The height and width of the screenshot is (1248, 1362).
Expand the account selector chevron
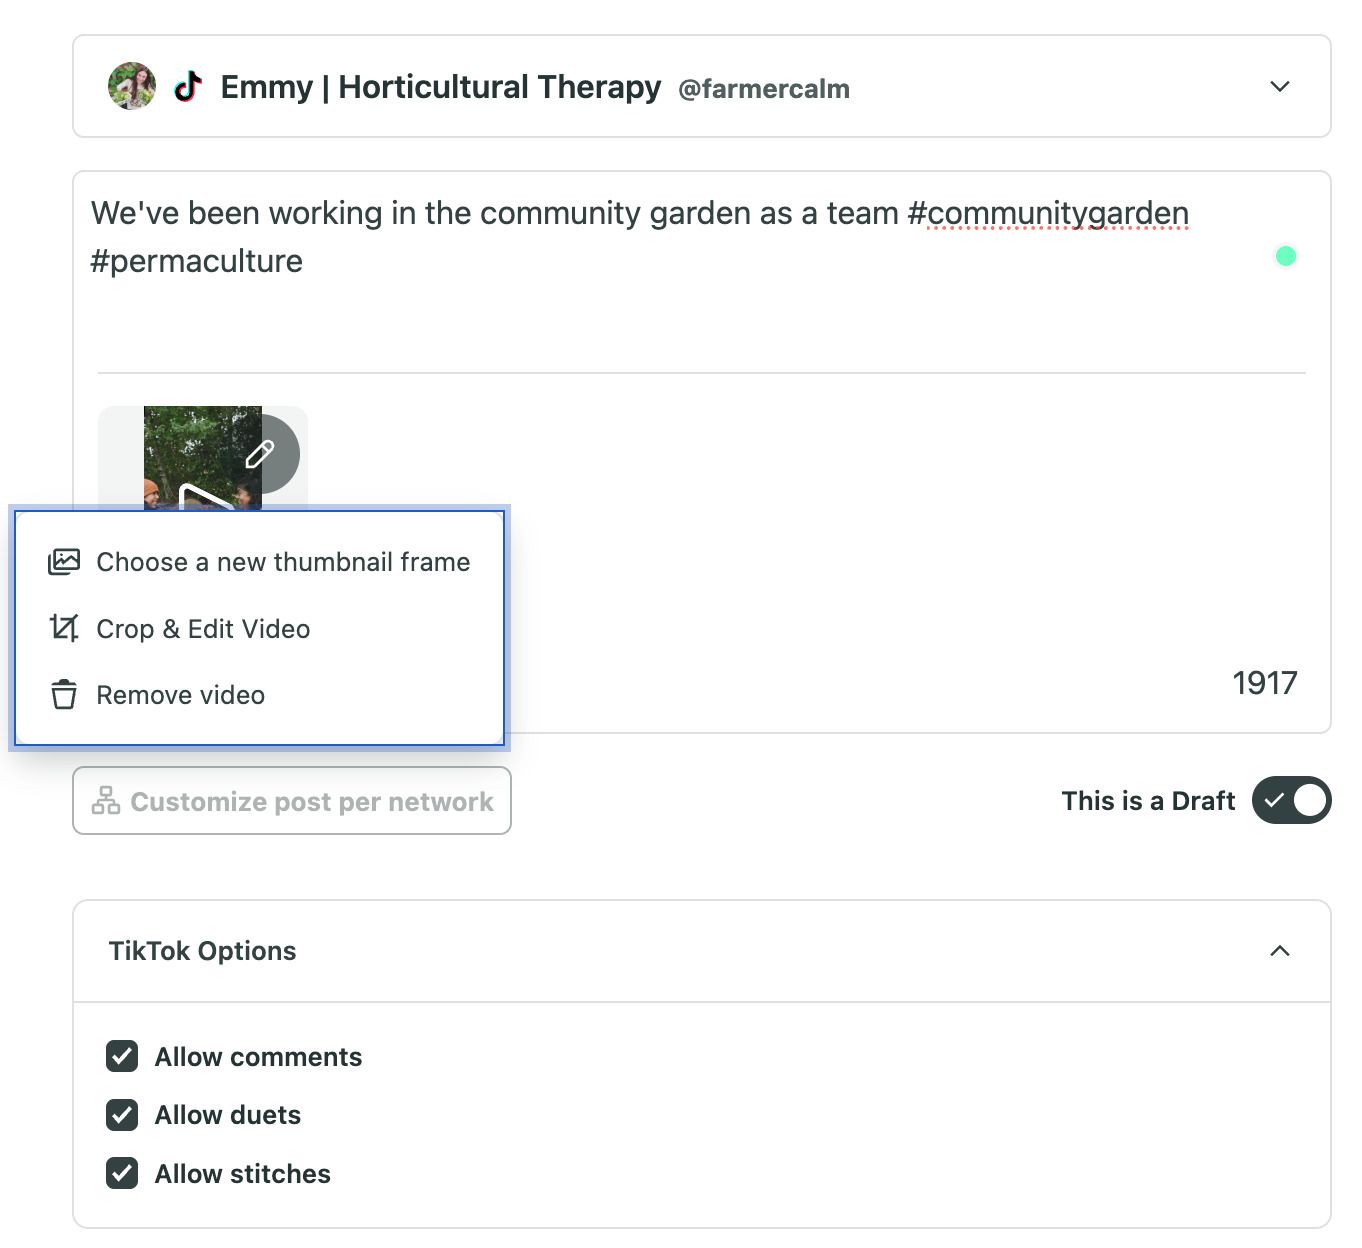pyautogui.click(x=1278, y=86)
